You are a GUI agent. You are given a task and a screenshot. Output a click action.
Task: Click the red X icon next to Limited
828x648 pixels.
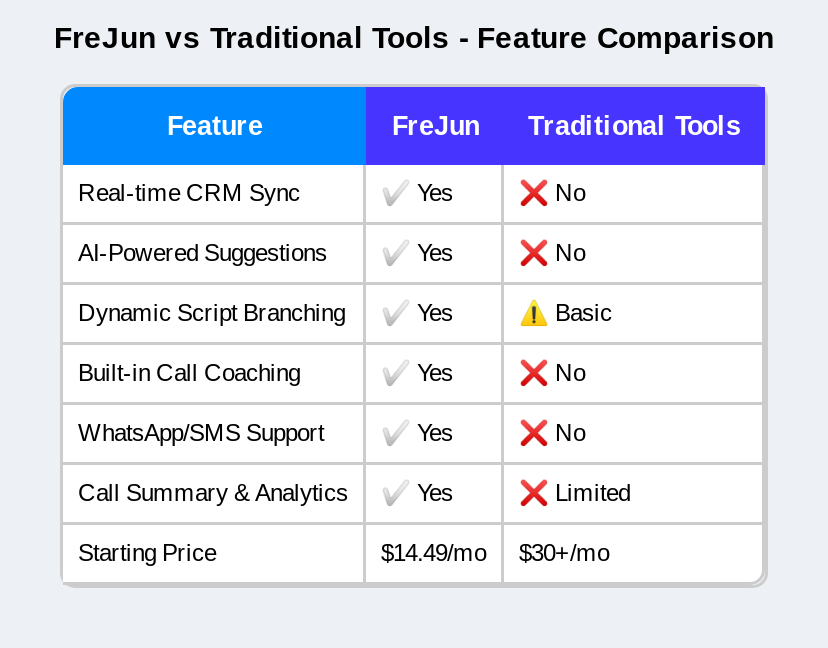[534, 493]
